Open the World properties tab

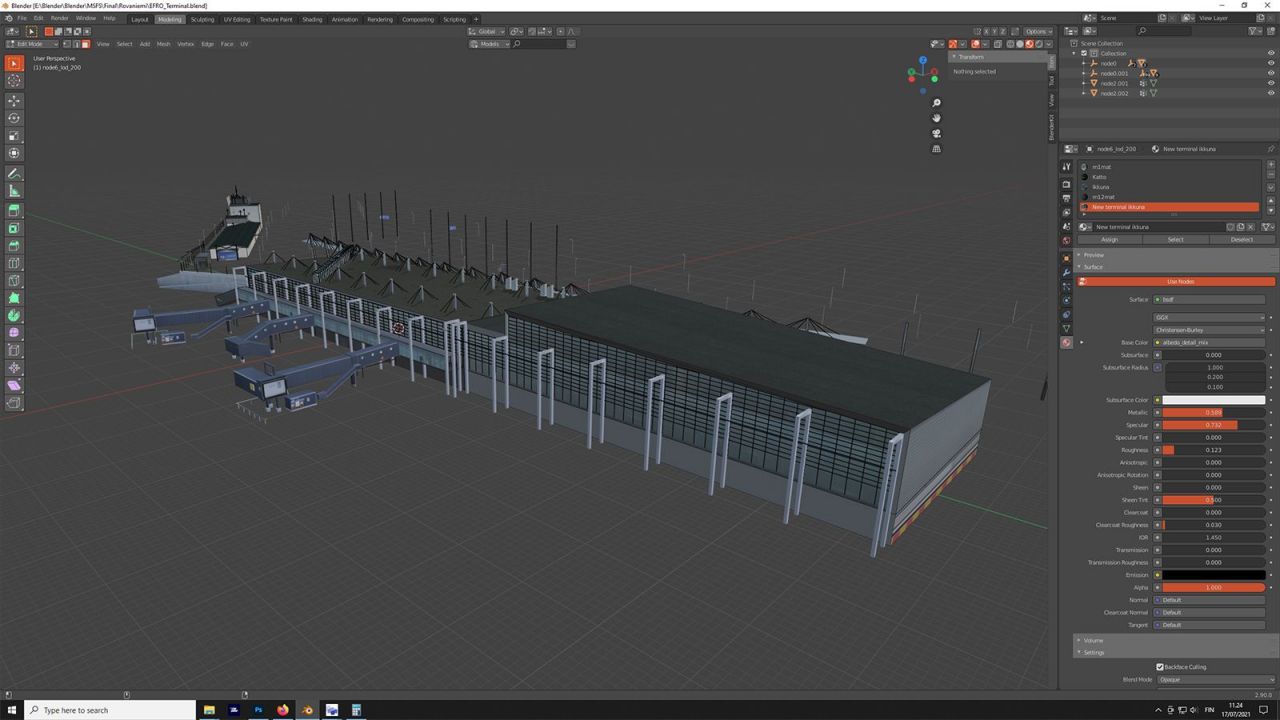1066,240
